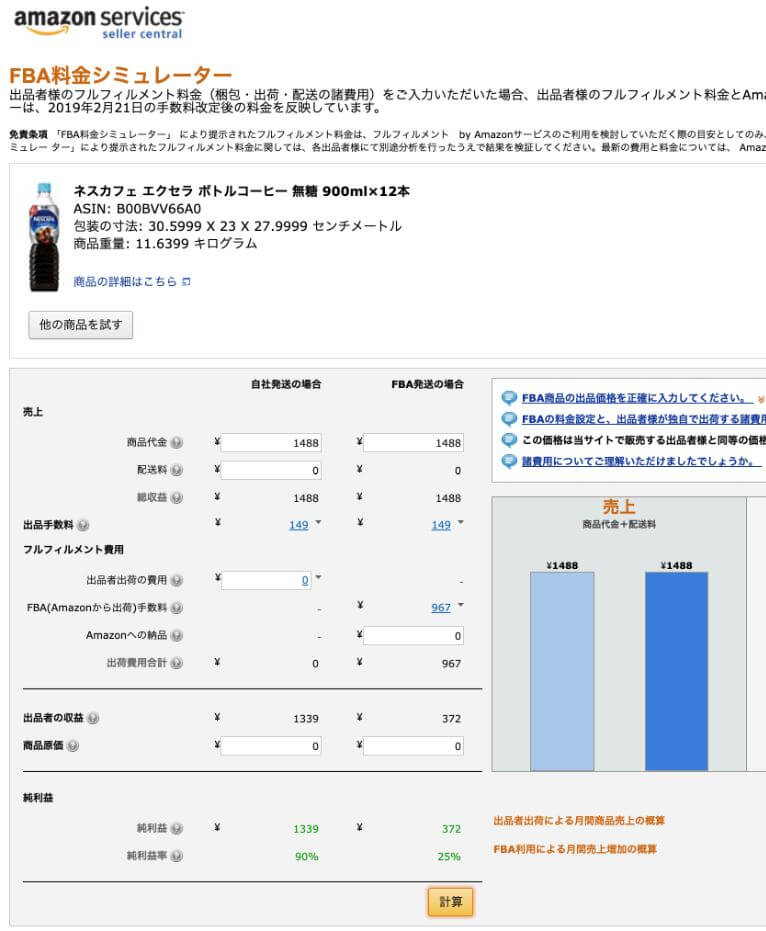Click speech bubble icon beside FBAの料金設定 tip
766x931 pixels.
tap(509, 419)
